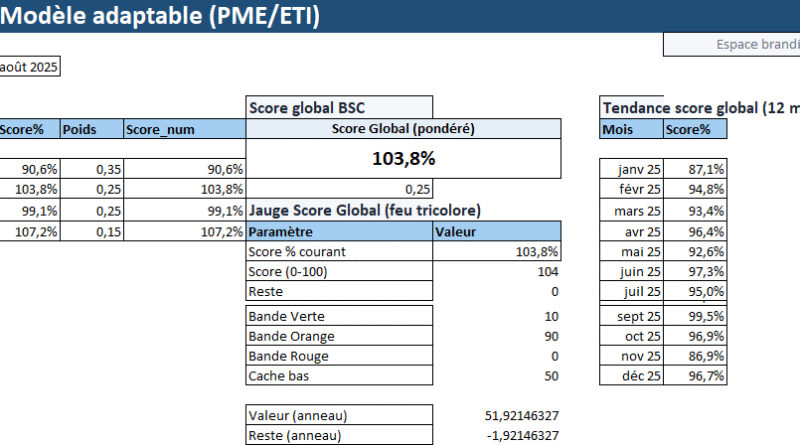Select the 'août 2025' date cell
The image size is (800, 445).
click(30, 67)
